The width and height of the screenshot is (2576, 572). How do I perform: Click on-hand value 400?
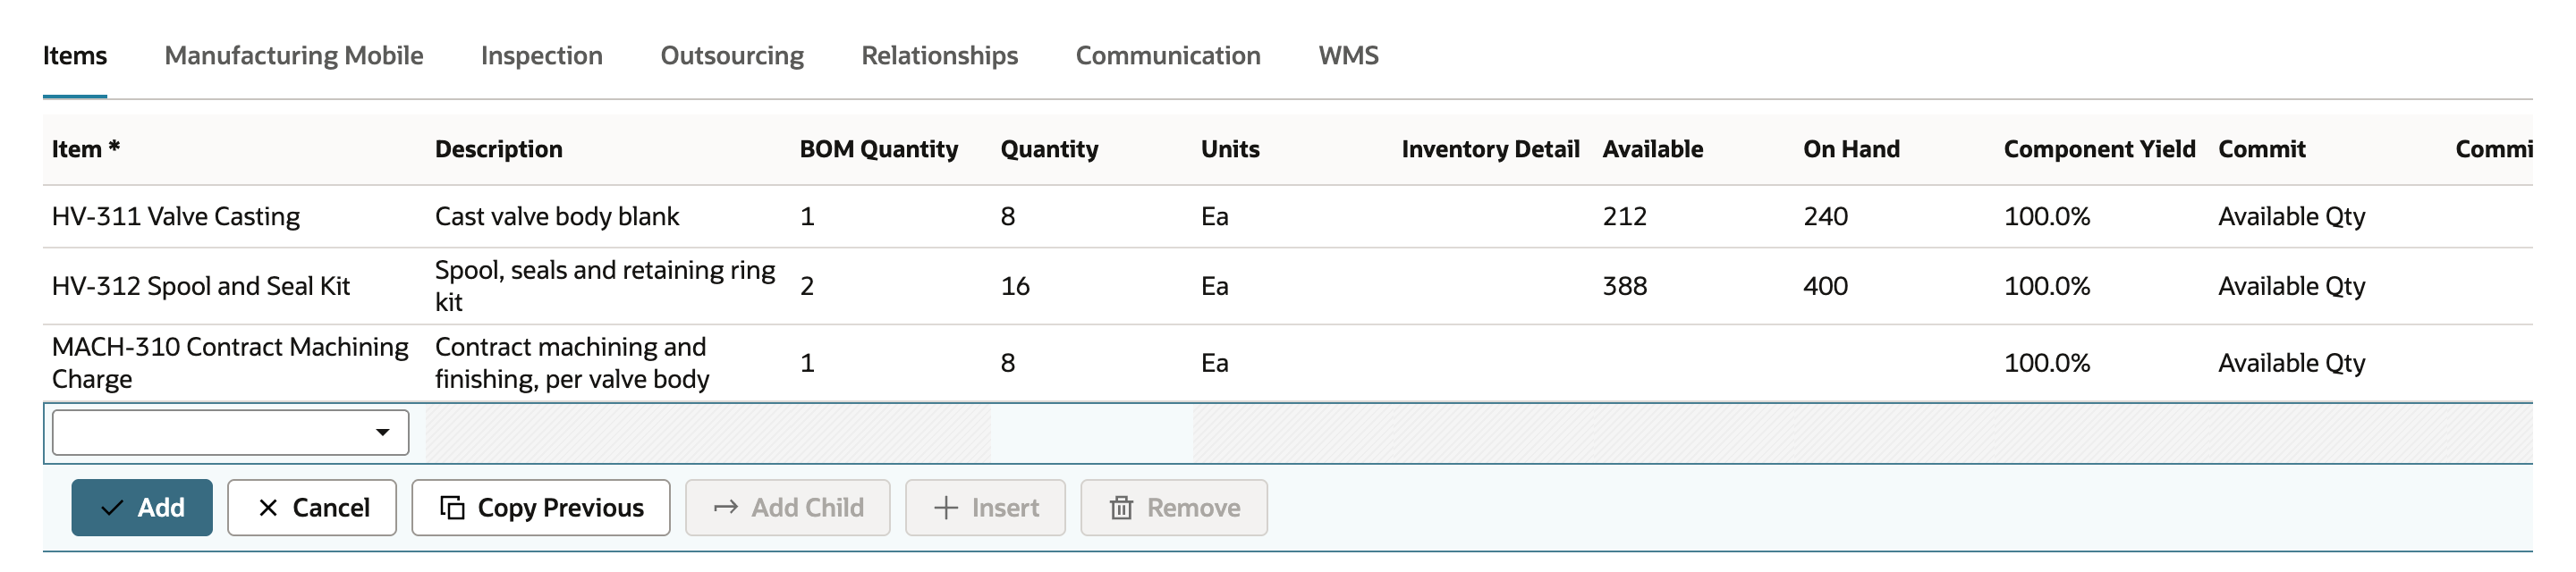pos(1826,287)
